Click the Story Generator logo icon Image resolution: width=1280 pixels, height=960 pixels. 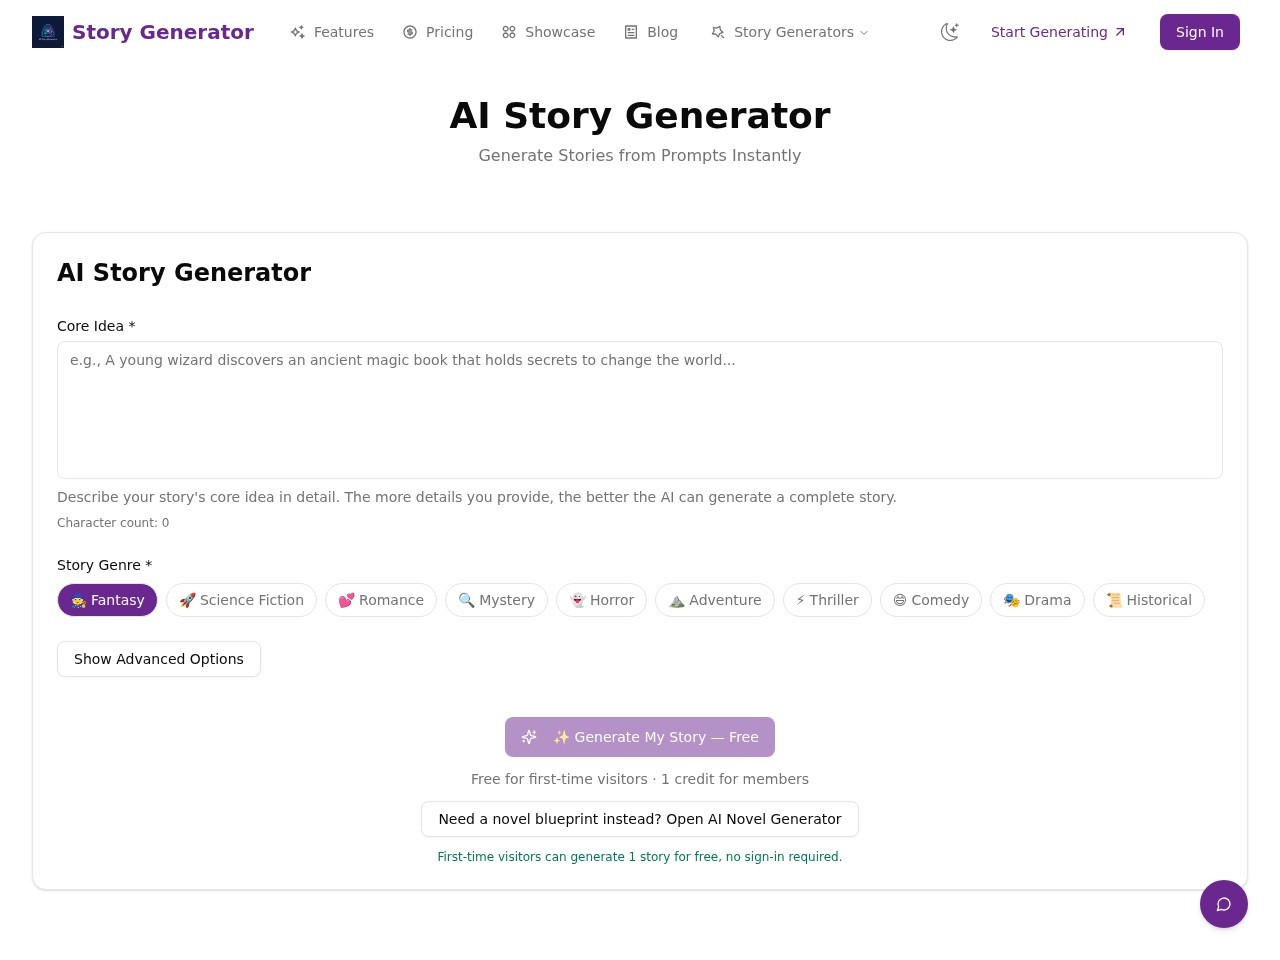pos(48,32)
